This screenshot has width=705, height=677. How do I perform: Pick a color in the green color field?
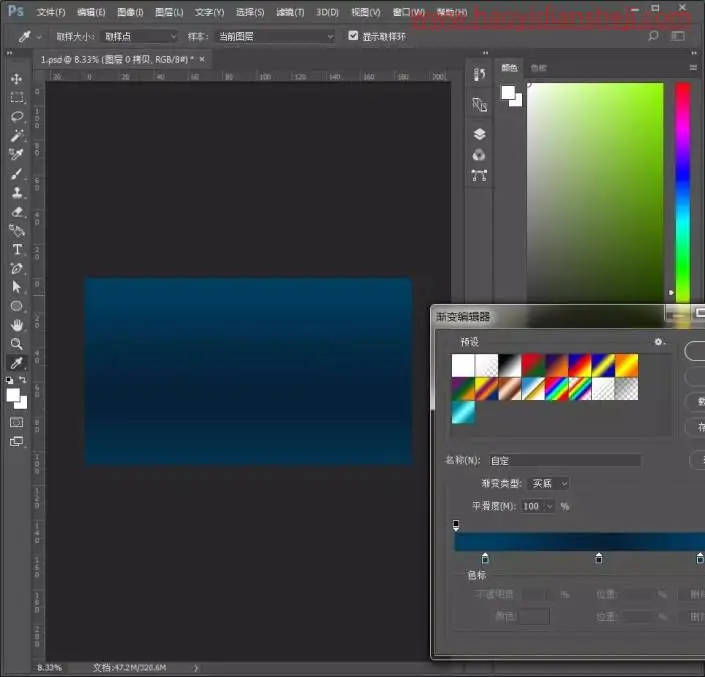[x=595, y=192]
